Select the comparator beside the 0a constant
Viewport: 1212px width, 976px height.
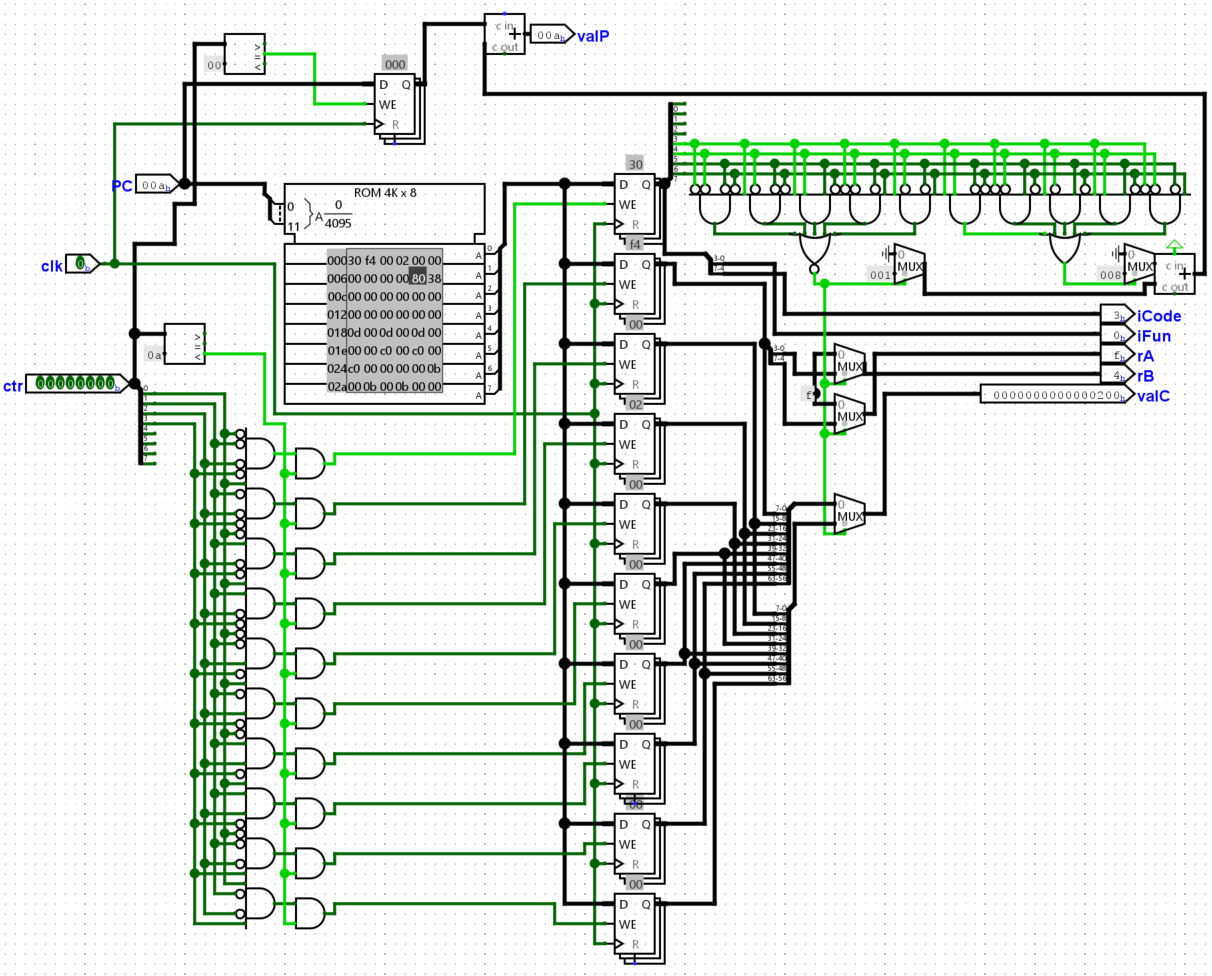tap(184, 344)
